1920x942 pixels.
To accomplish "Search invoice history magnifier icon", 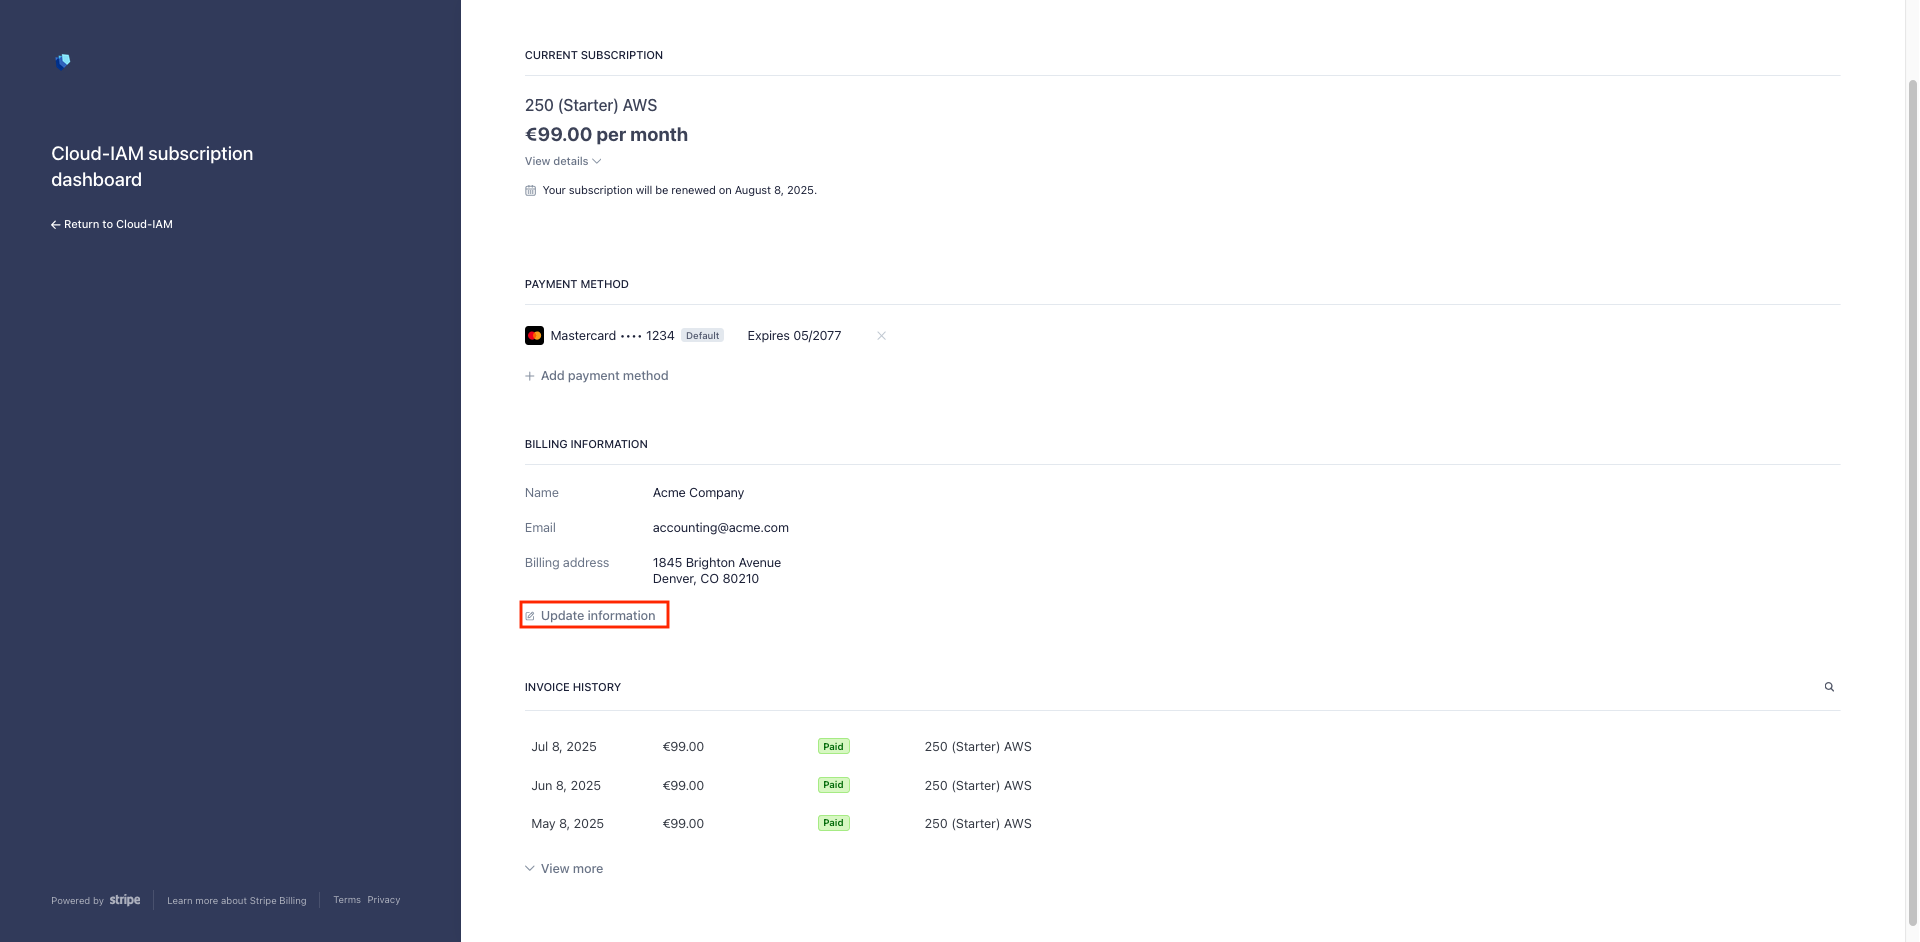I will (x=1829, y=687).
